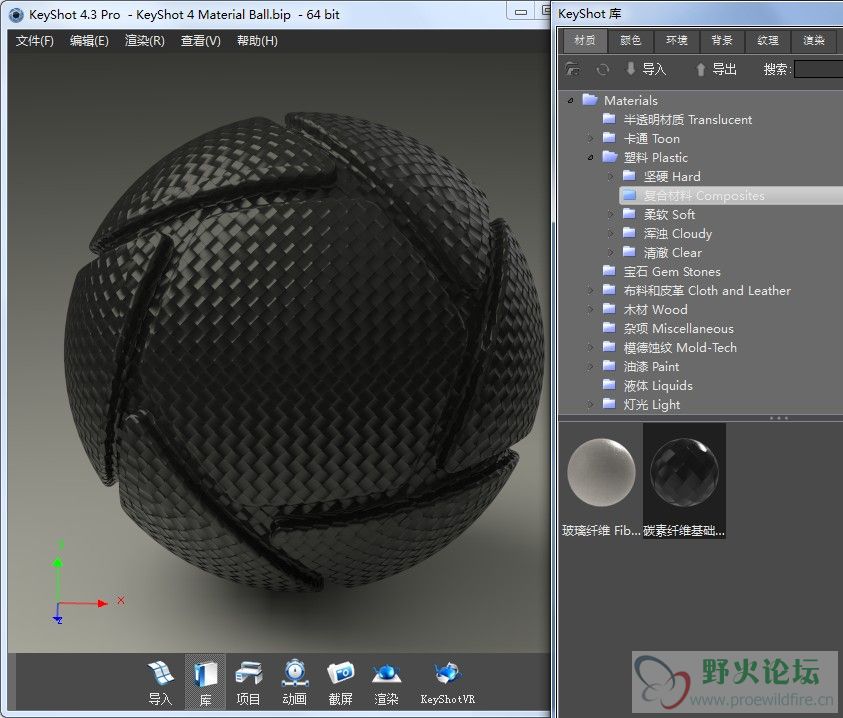This screenshot has width=843, height=718.
Task: Select the 木材 Wood folder
Action: 645,309
